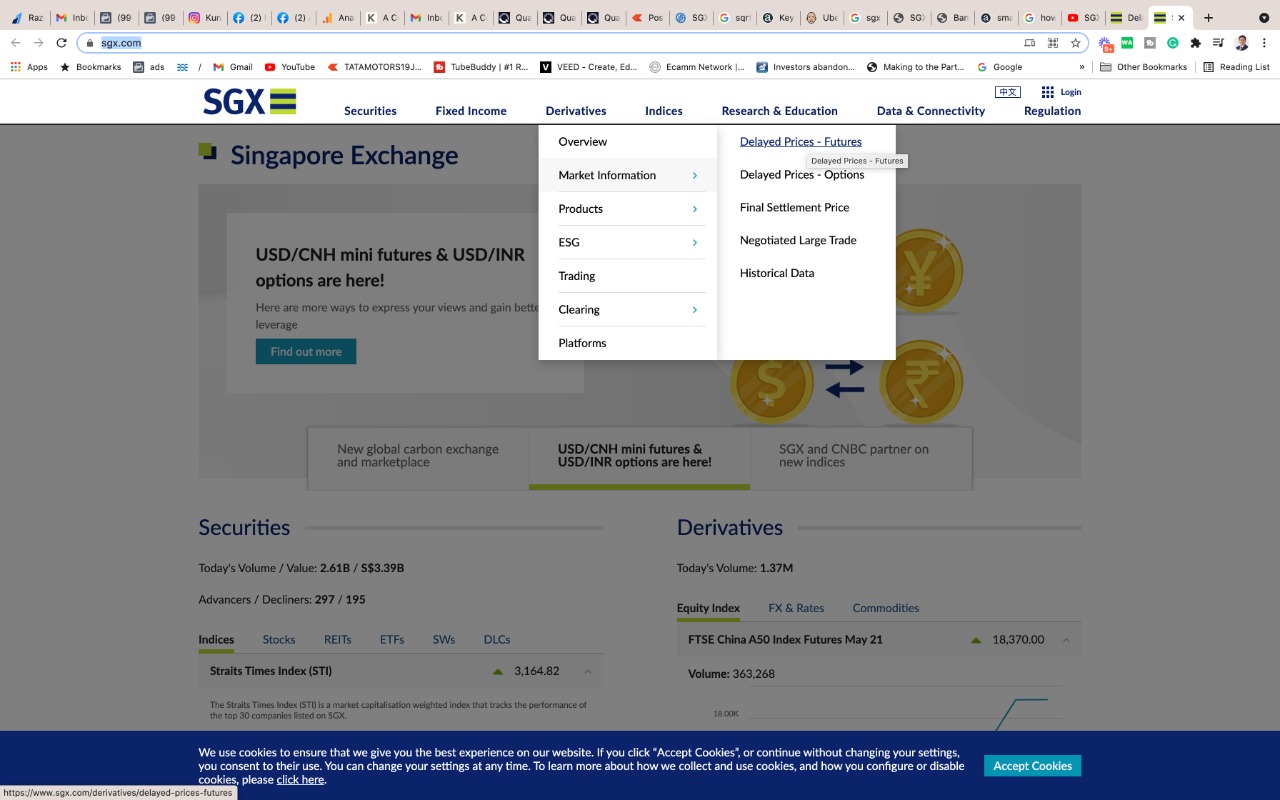
Task: Select the REITs tab under Securities
Action: click(337, 639)
